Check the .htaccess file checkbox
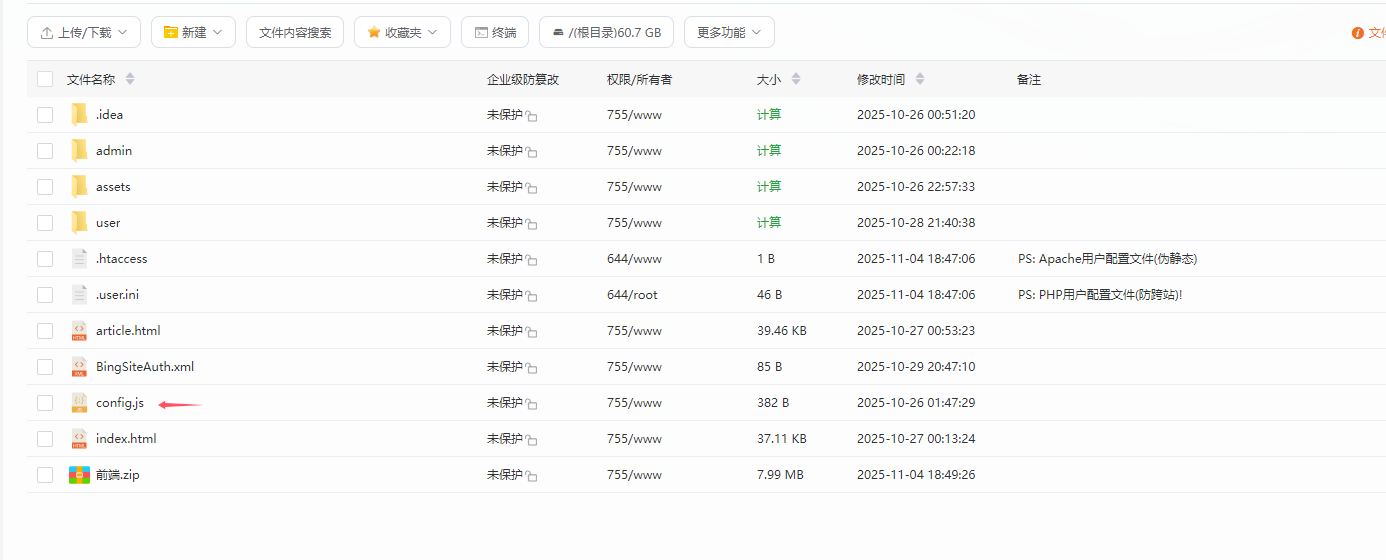1386x560 pixels. tap(45, 259)
